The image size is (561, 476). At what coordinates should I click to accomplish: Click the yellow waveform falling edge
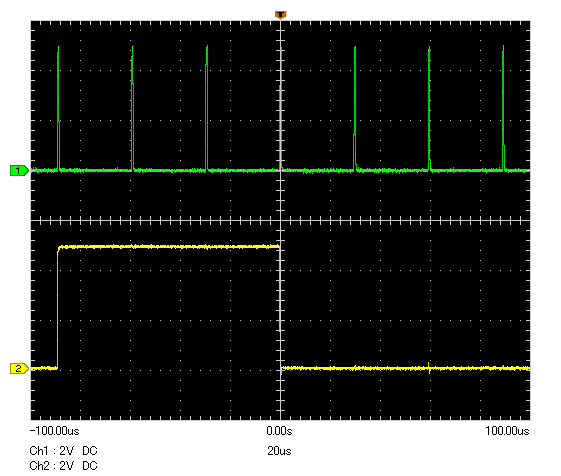pyautogui.click(x=280, y=308)
